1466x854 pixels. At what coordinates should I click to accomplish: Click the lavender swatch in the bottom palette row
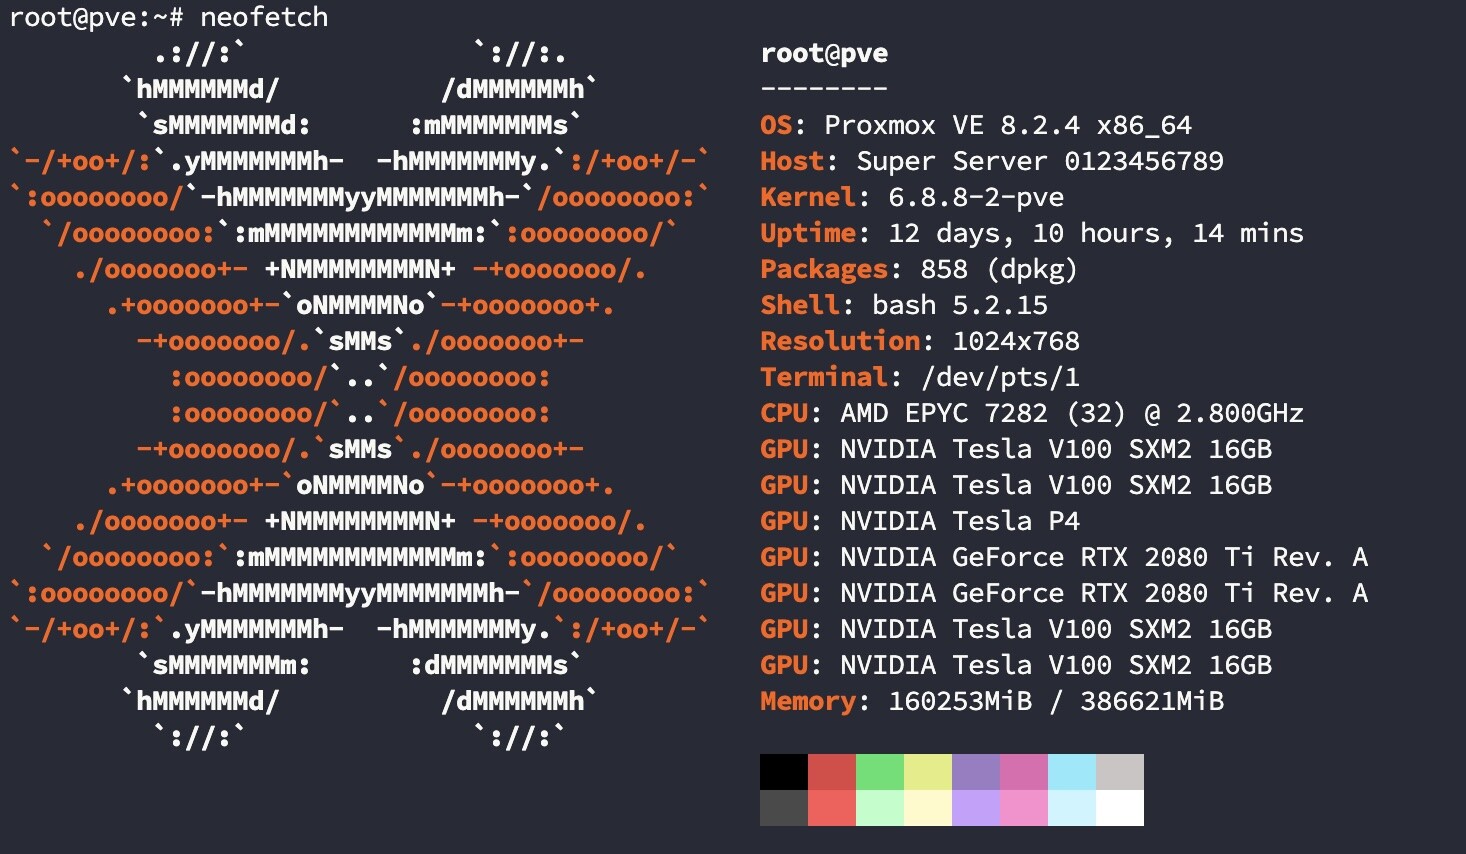976,808
